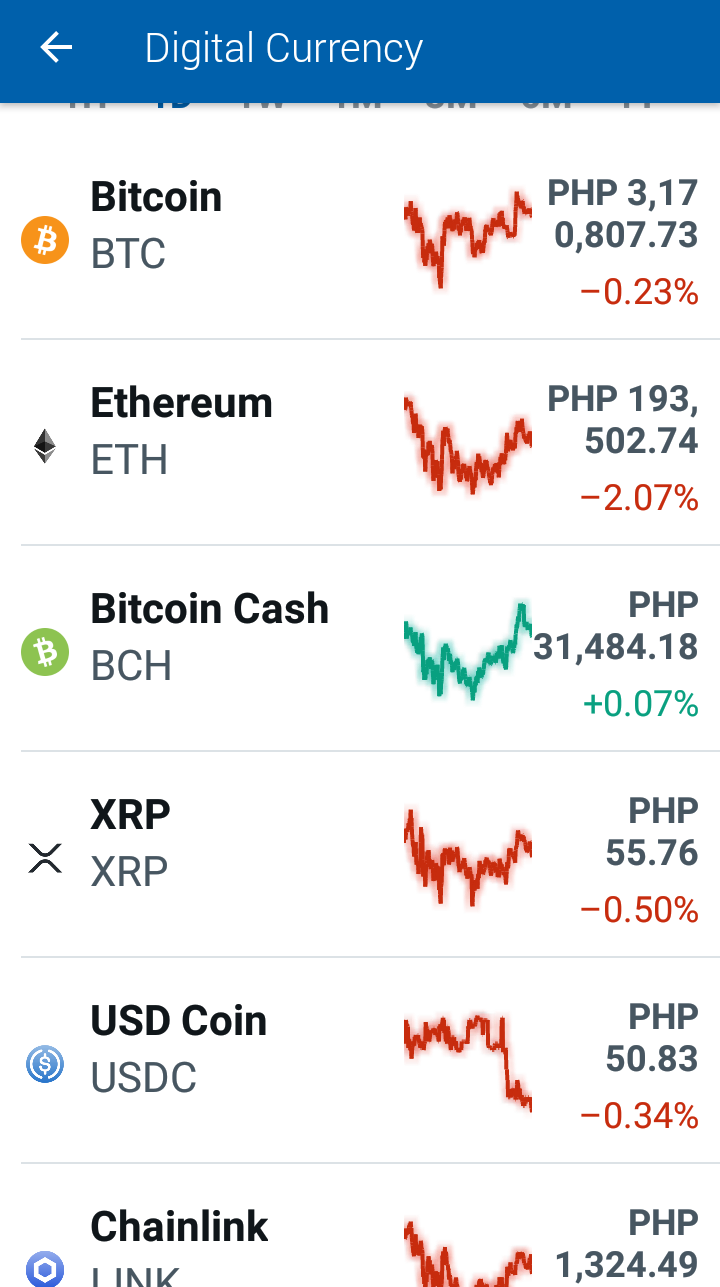Tap the Digital Currency header title

284,48
